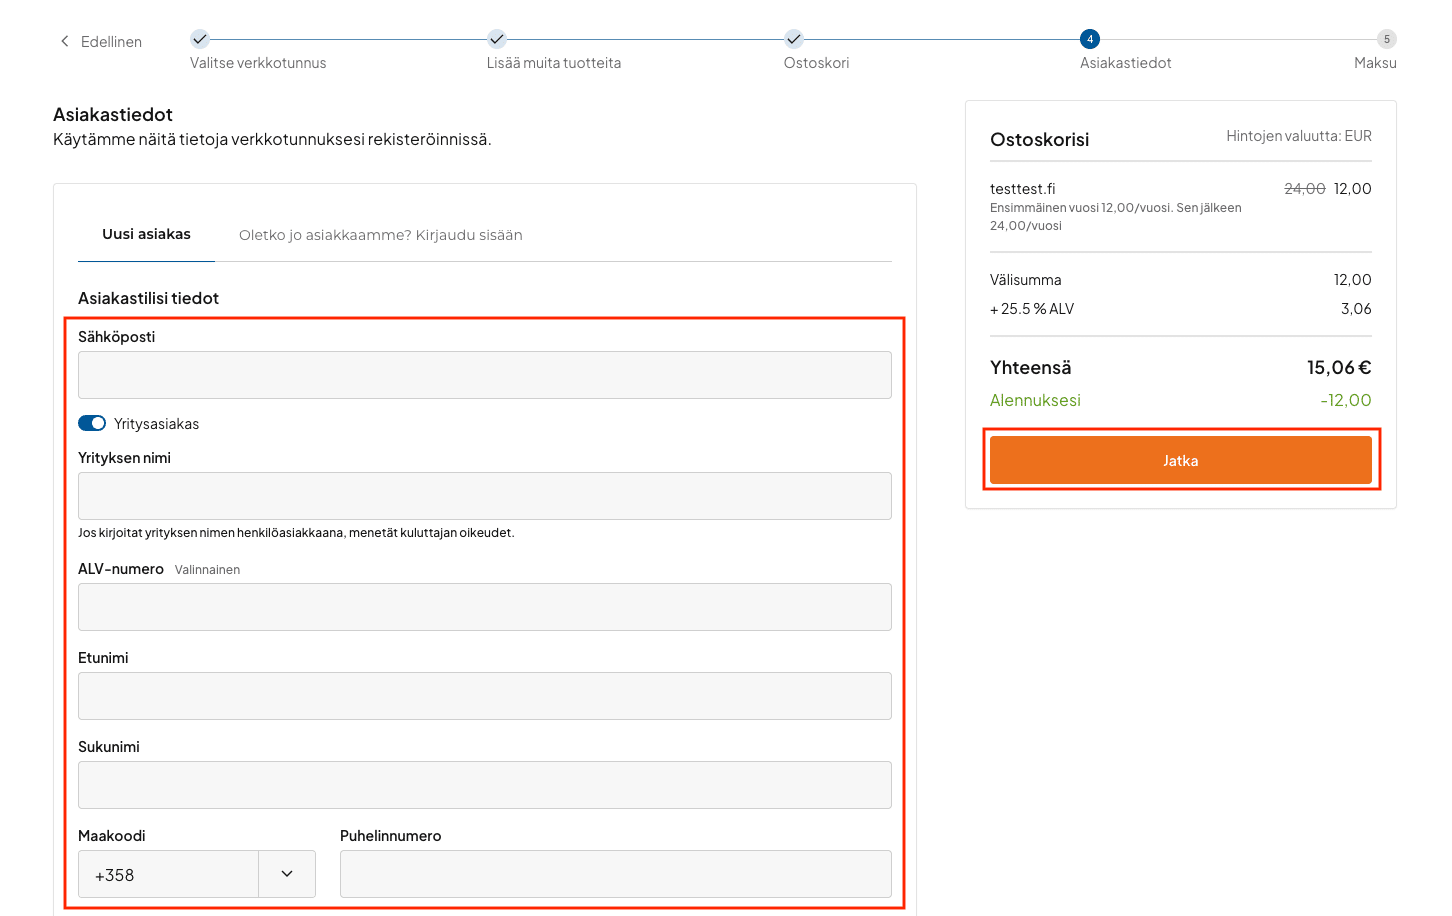Click the Ostoskori step checkmark icon
Image resolution: width=1452 pixels, height=916 pixels.
pyautogui.click(x=793, y=39)
